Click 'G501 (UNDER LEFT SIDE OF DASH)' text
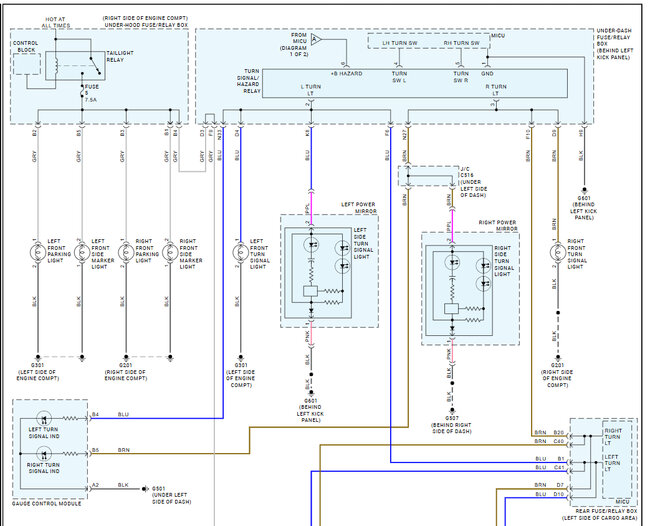650x526 pixels. pos(172,495)
